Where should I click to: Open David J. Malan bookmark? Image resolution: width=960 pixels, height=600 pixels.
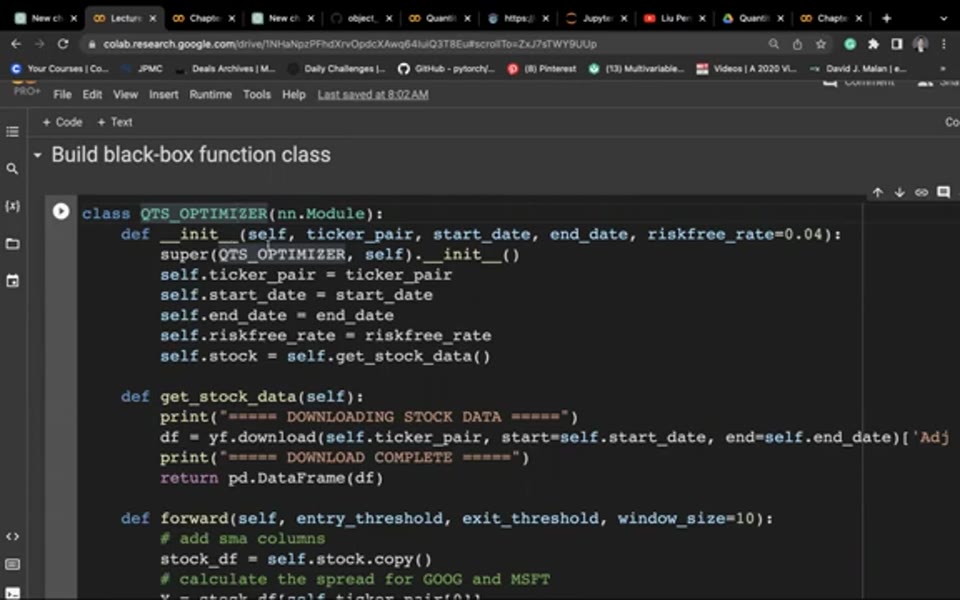[x=858, y=69]
